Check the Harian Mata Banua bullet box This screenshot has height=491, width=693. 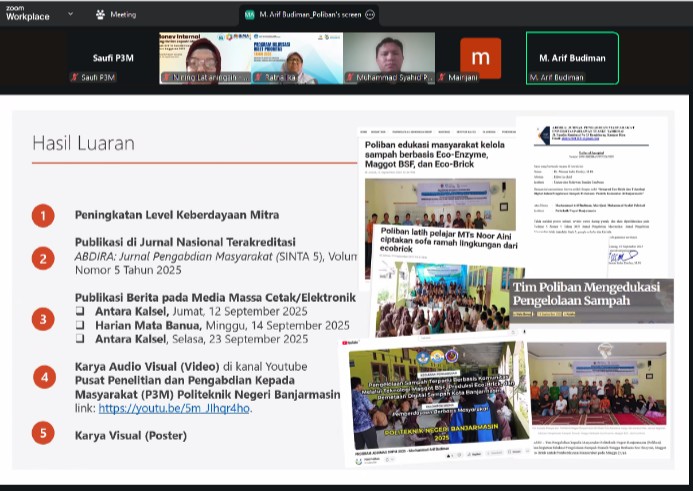[x=80, y=325]
